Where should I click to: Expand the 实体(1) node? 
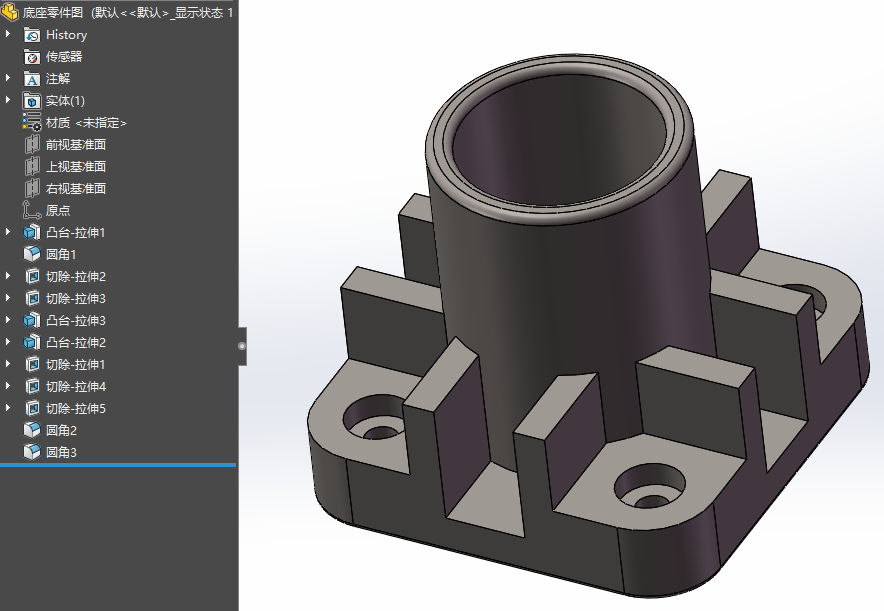(x=8, y=100)
